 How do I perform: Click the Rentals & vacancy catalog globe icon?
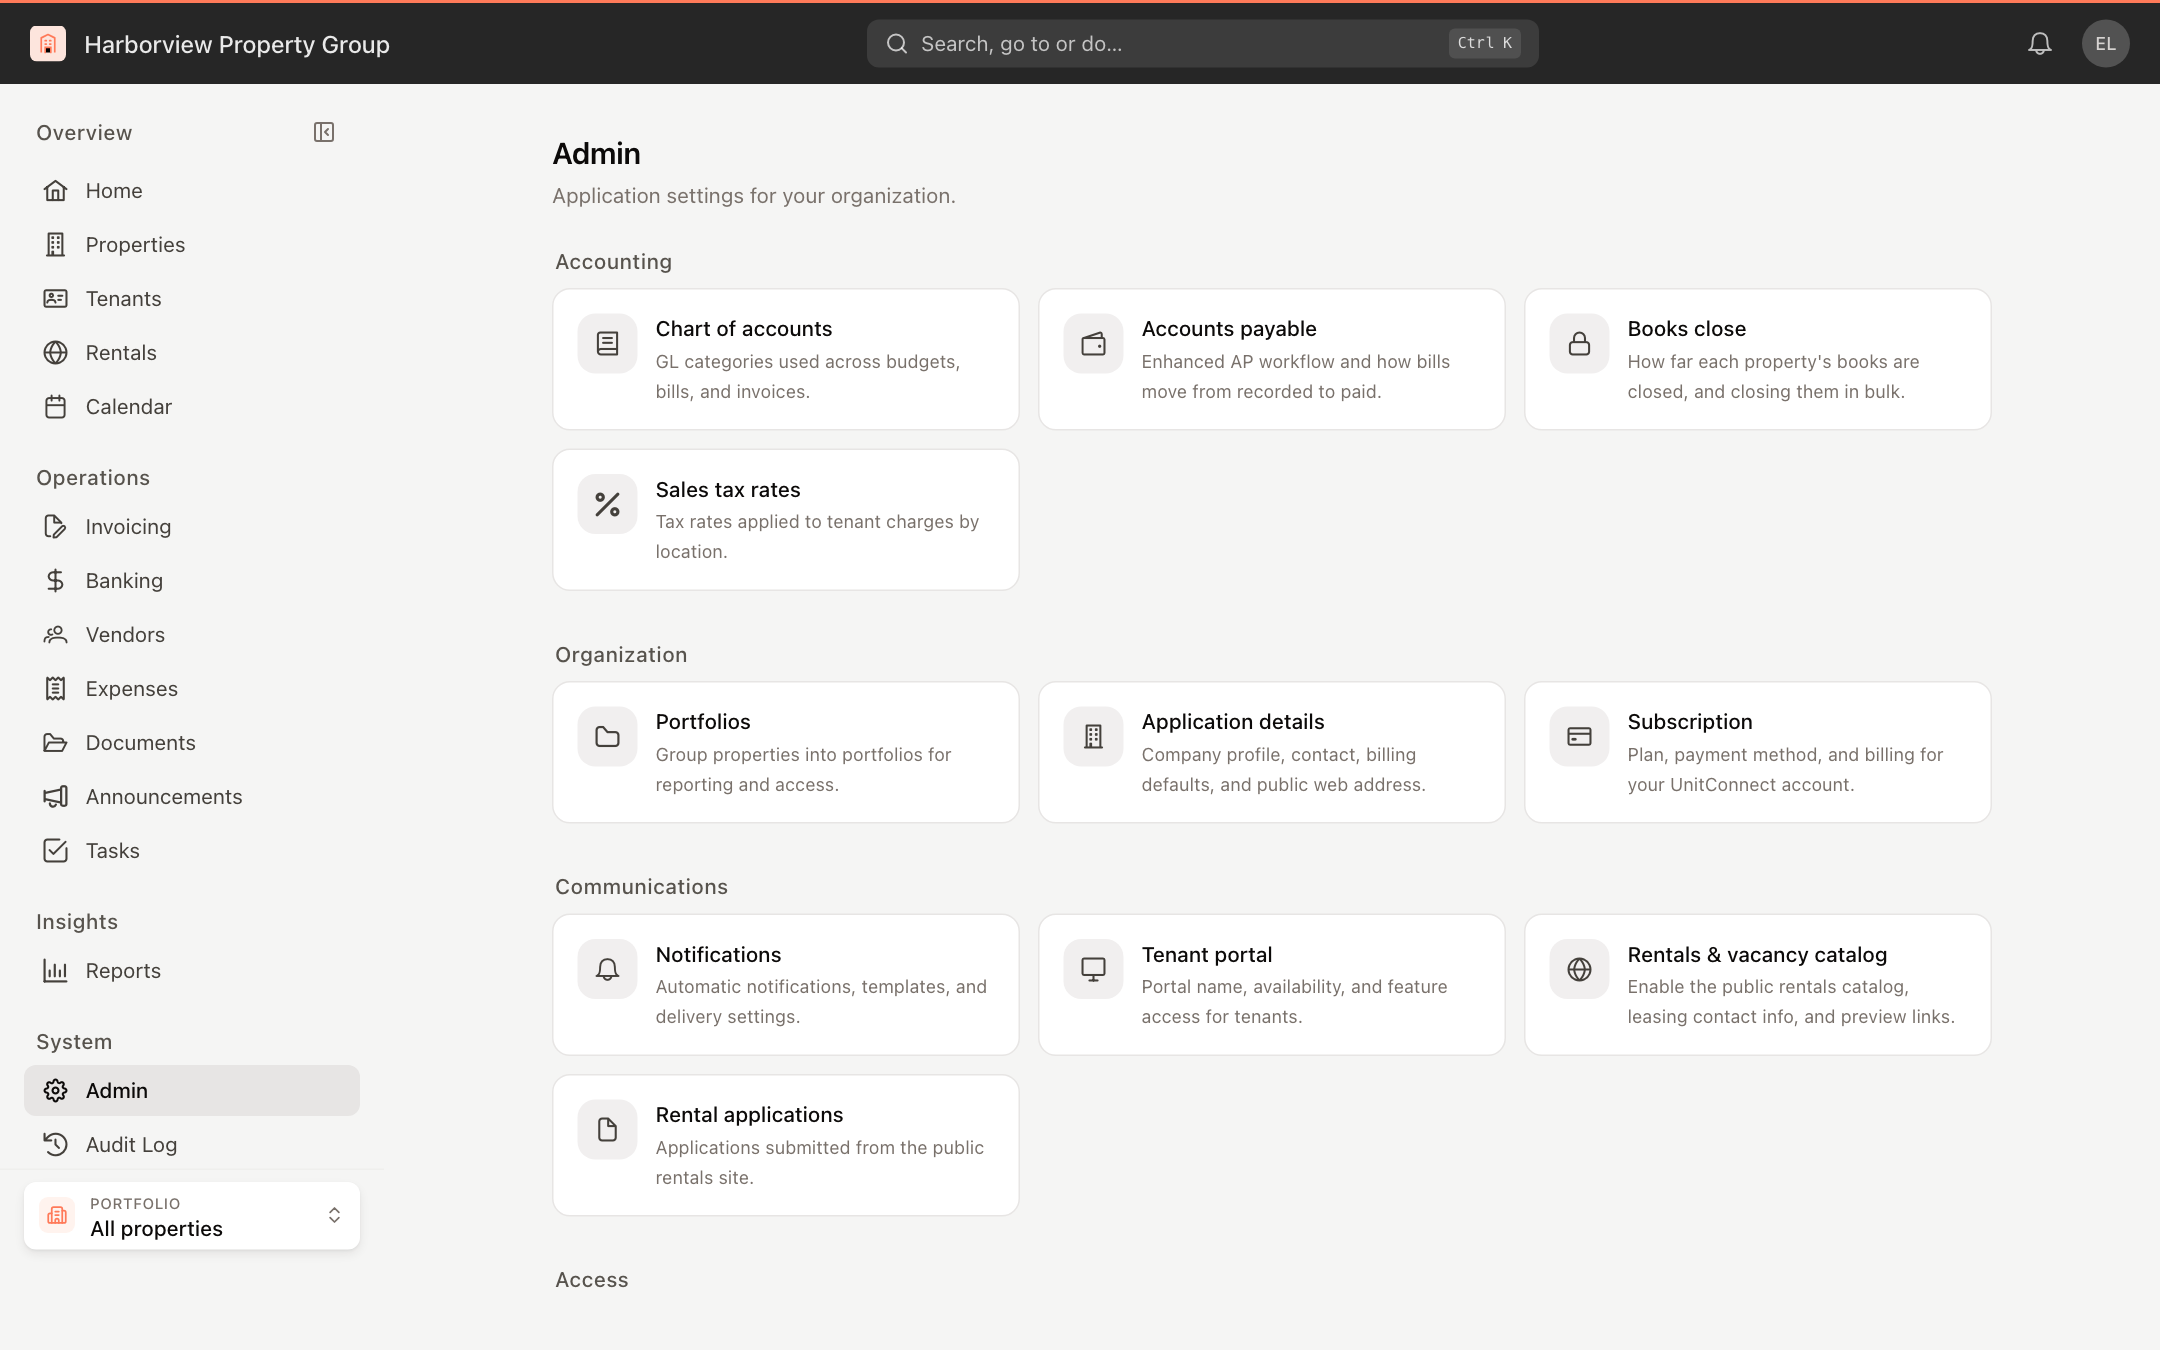(1579, 969)
